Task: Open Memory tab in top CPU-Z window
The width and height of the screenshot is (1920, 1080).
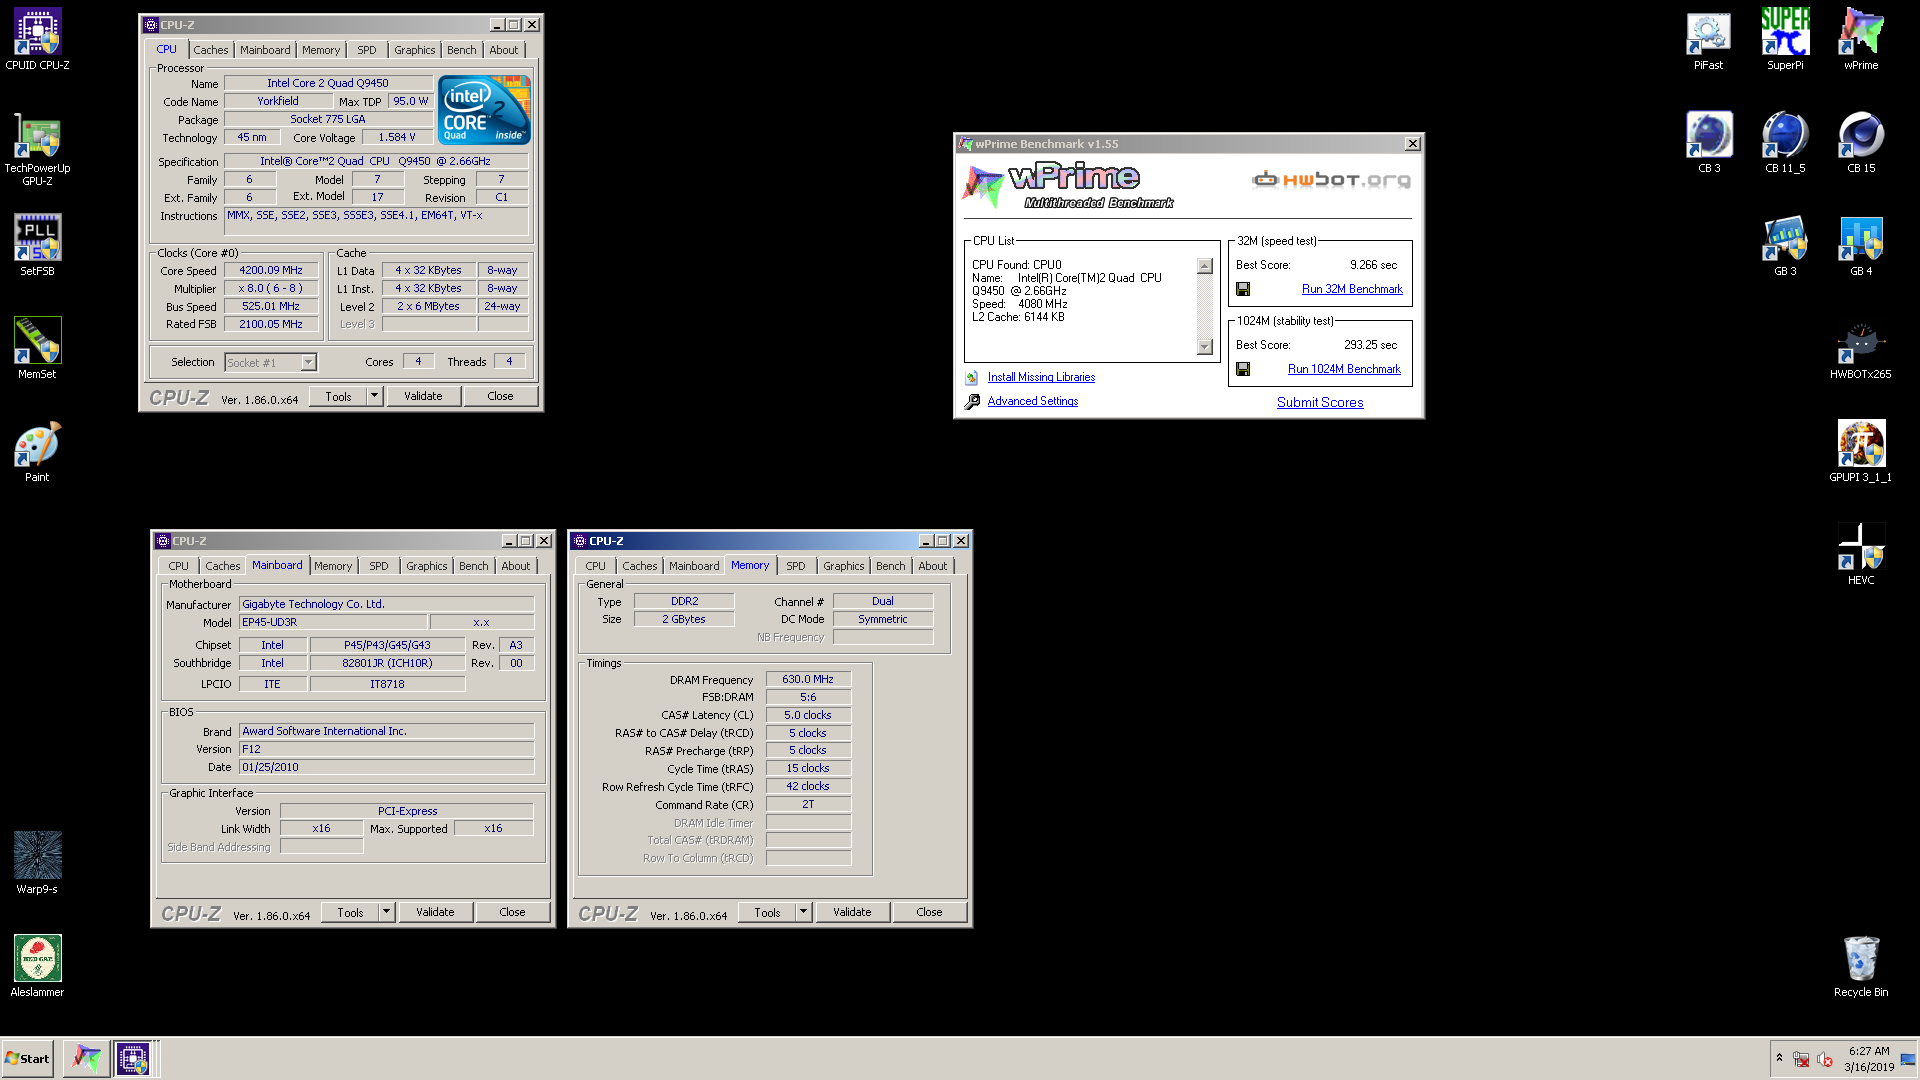Action: coord(321,50)
